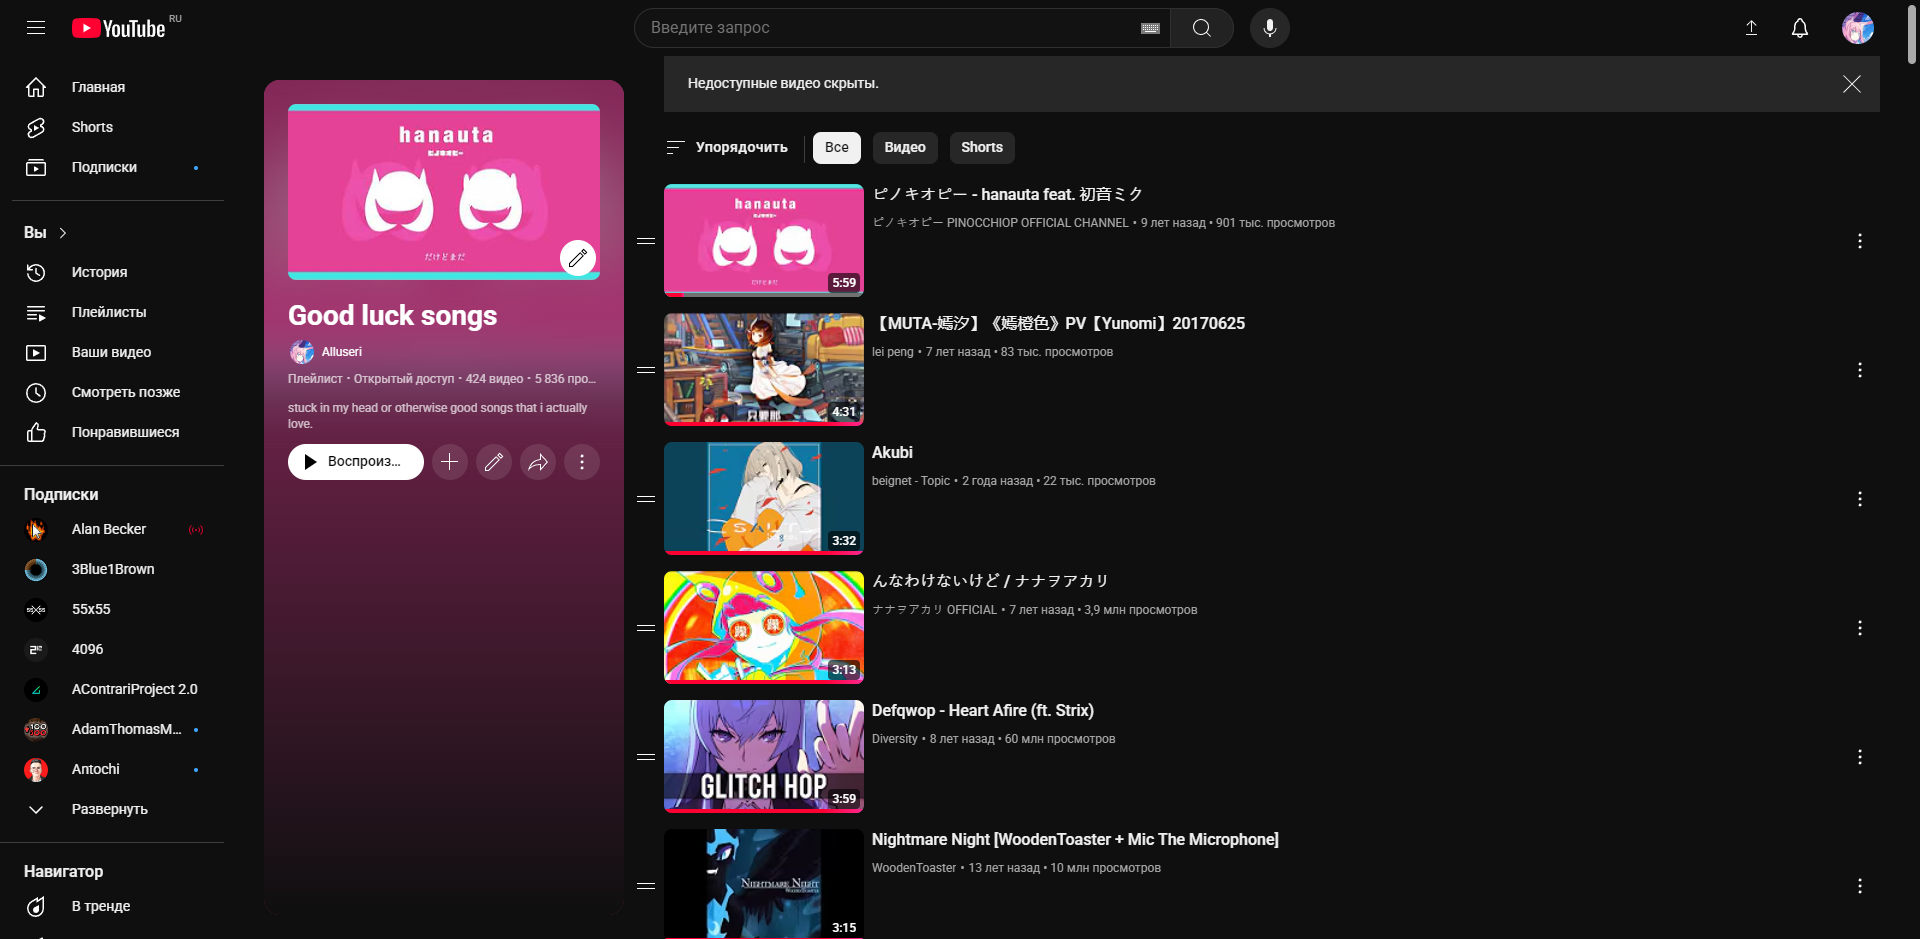1920x939 pixels.
Task: Open the Alluseri channel link
Action: point(342,352)
